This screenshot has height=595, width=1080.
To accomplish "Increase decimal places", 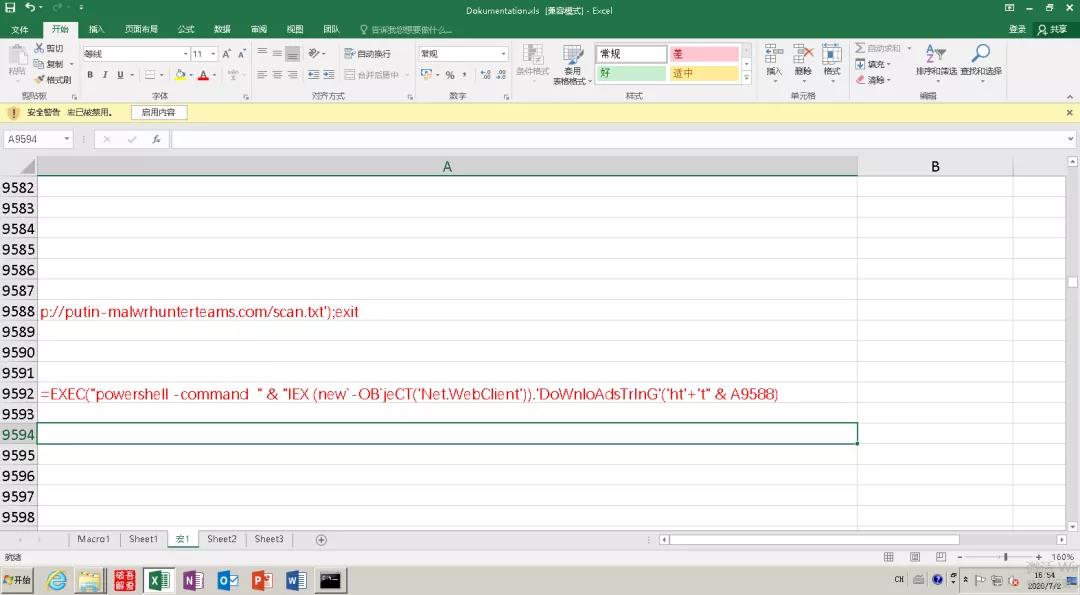I will (x=485, y=74).
